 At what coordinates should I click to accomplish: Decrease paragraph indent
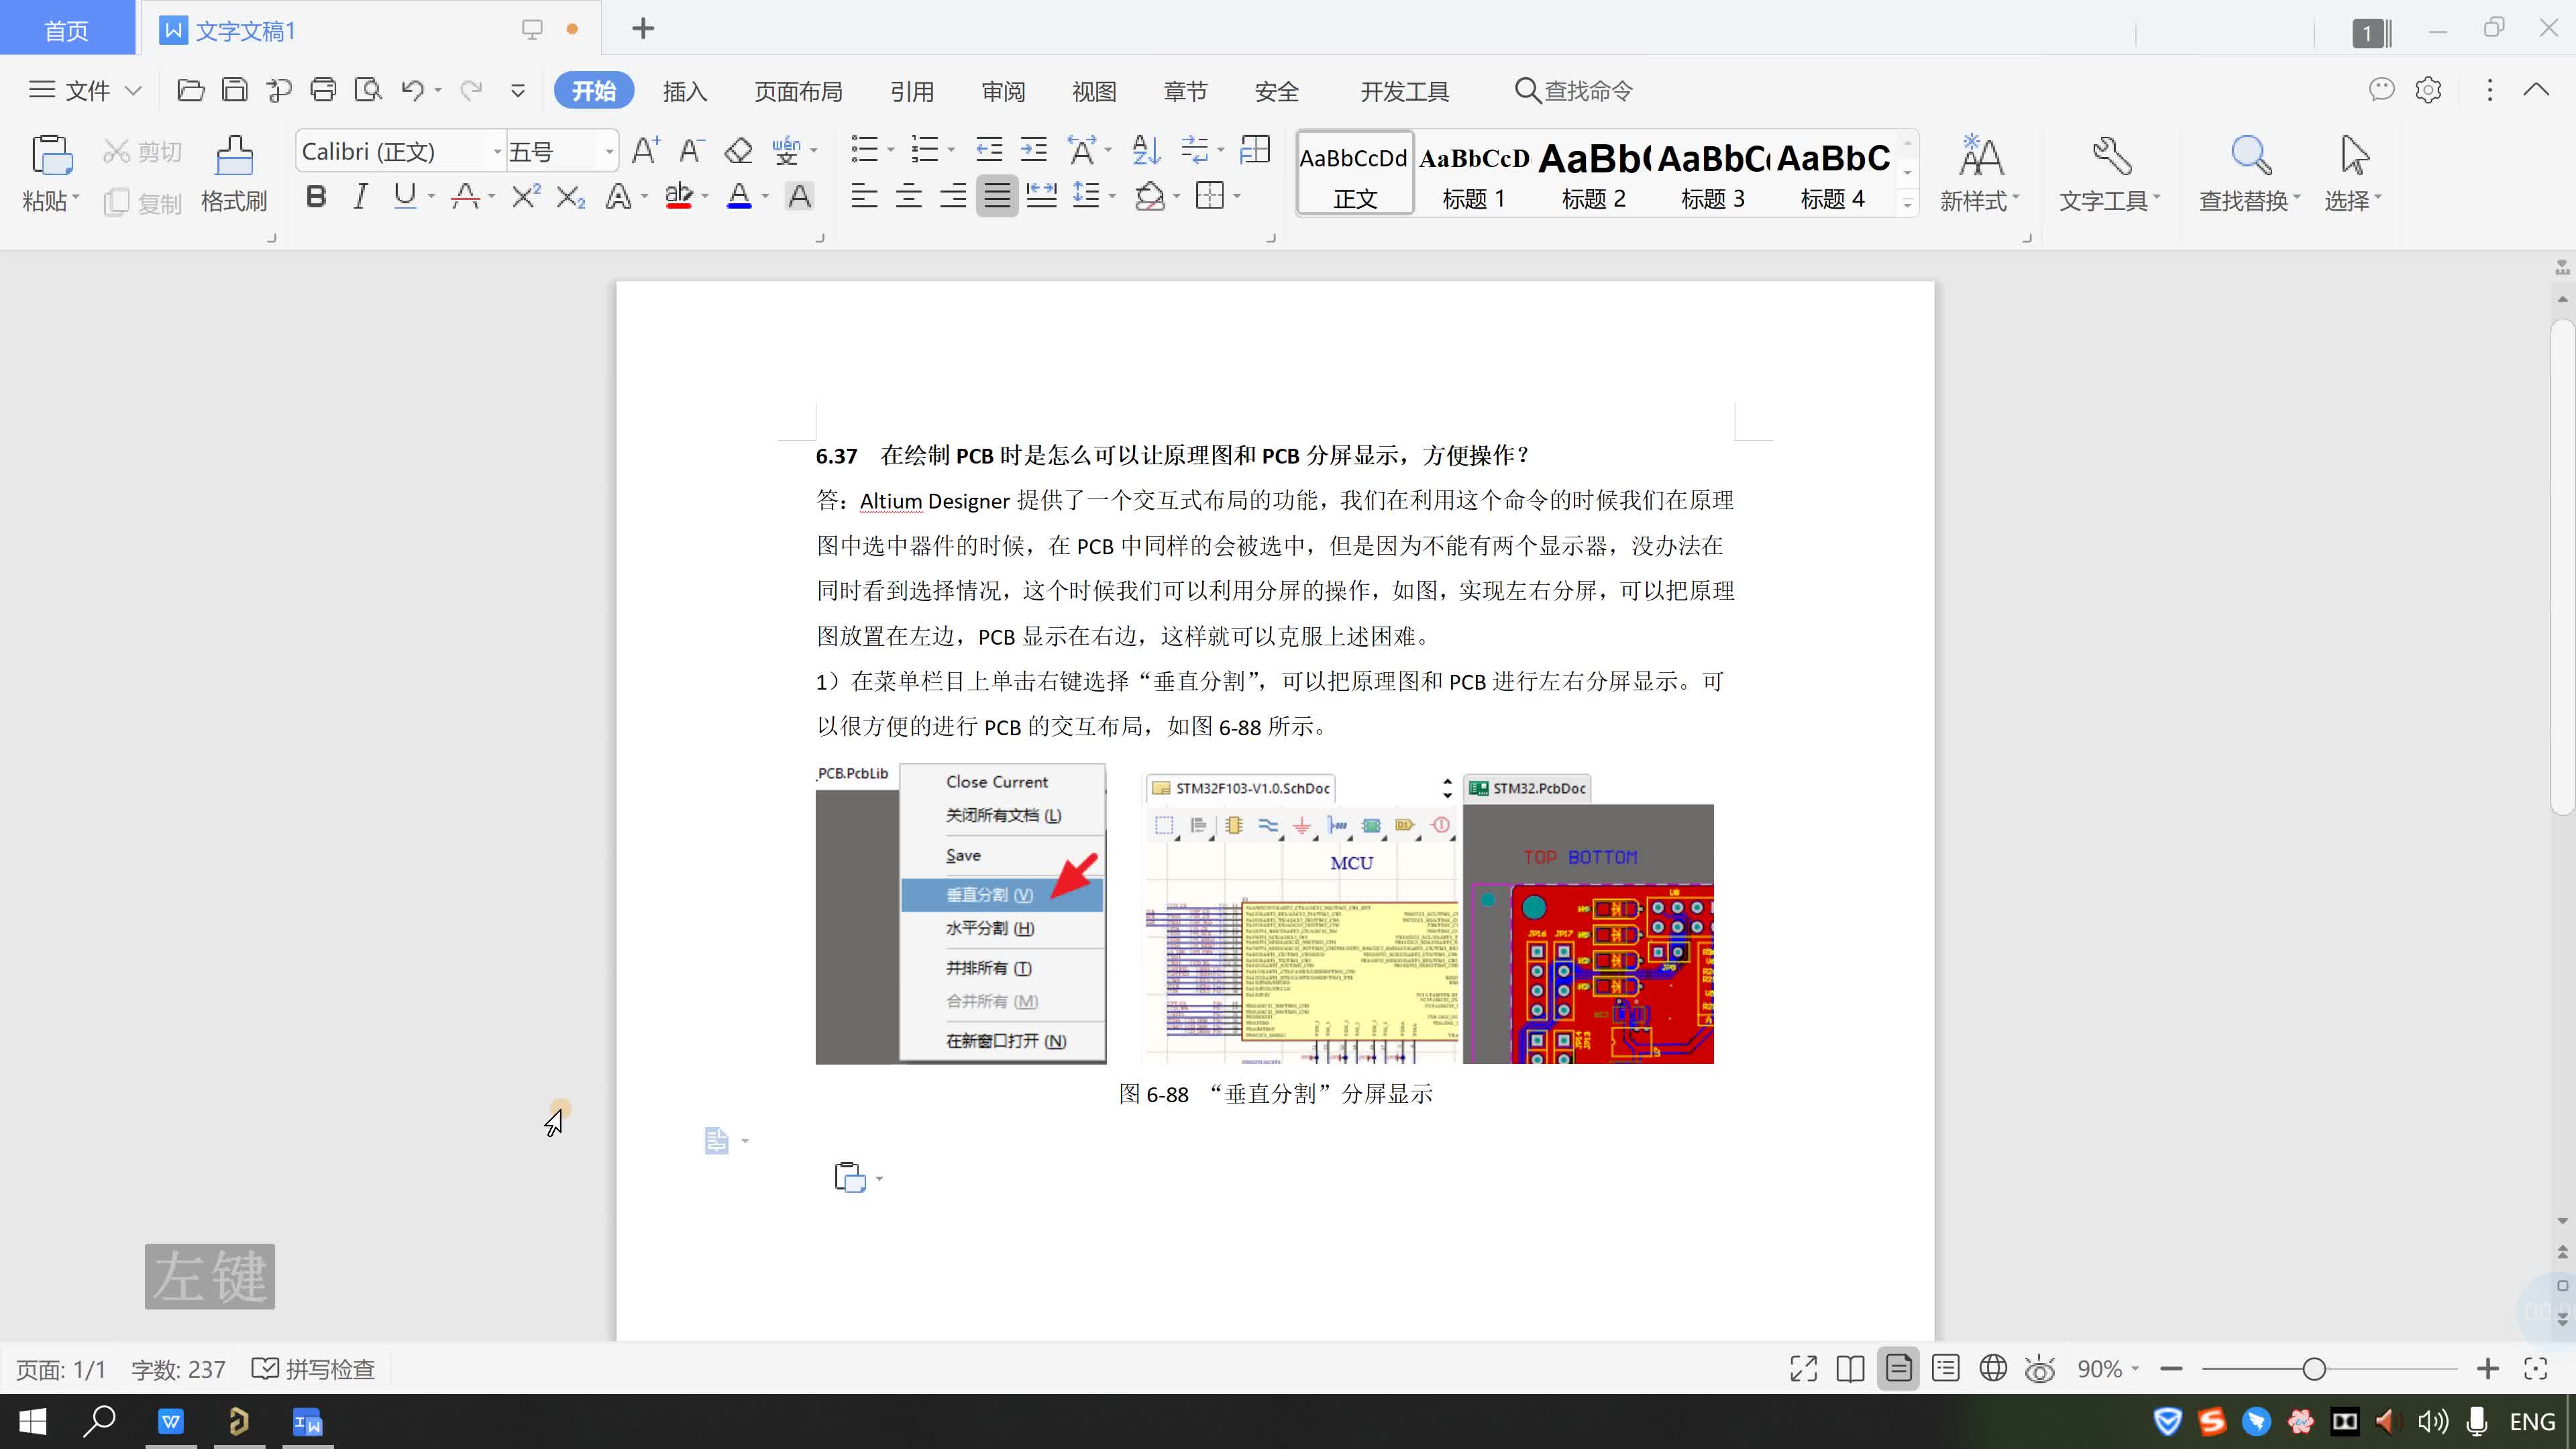(989, 151)
